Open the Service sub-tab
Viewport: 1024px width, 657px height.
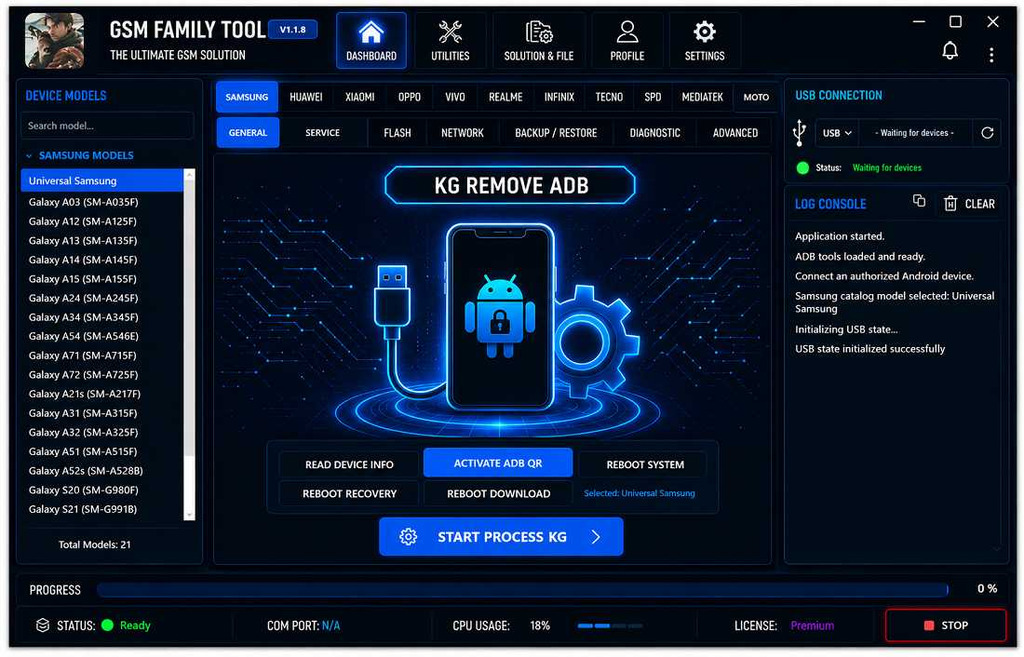323,133
